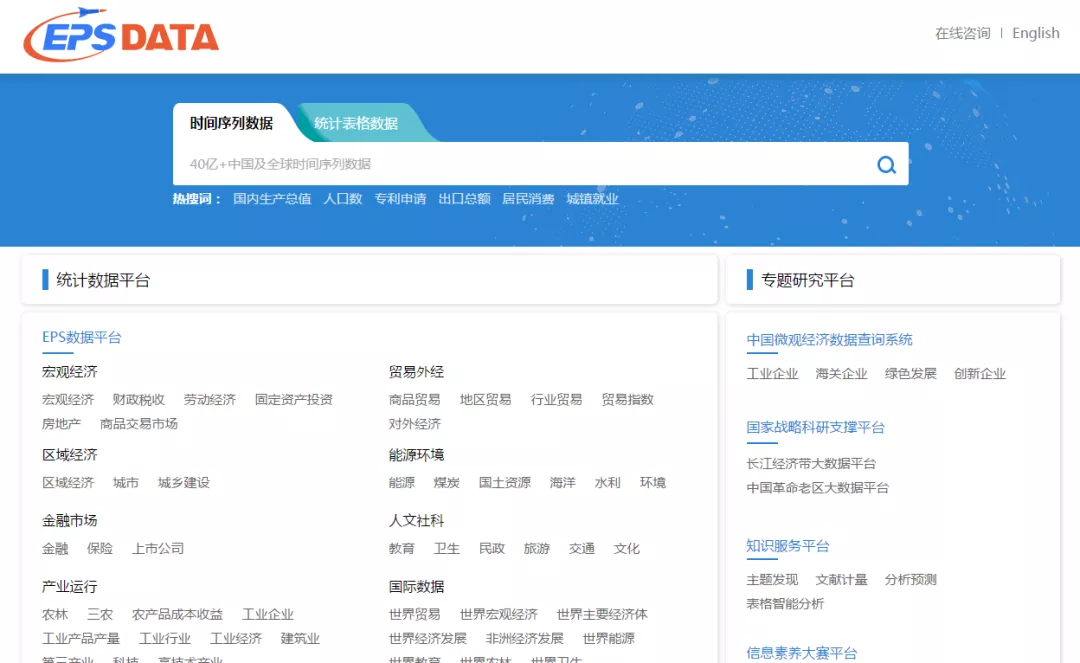This screenshot has height=663, width=1080.
Task: Search hot keyword 出口总额
Action: pyautogui.click(x=464, y=199)
